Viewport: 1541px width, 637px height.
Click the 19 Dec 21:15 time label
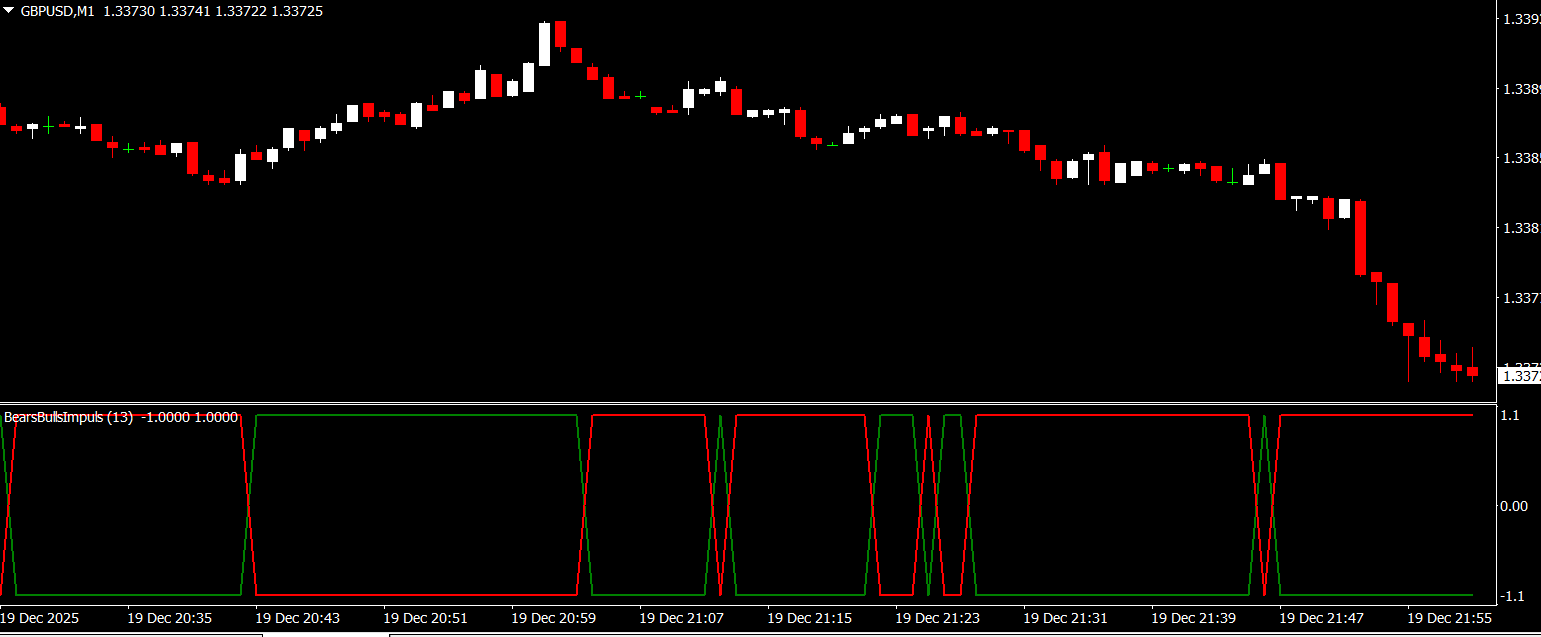pyautogui.click(x=809, y=619)
